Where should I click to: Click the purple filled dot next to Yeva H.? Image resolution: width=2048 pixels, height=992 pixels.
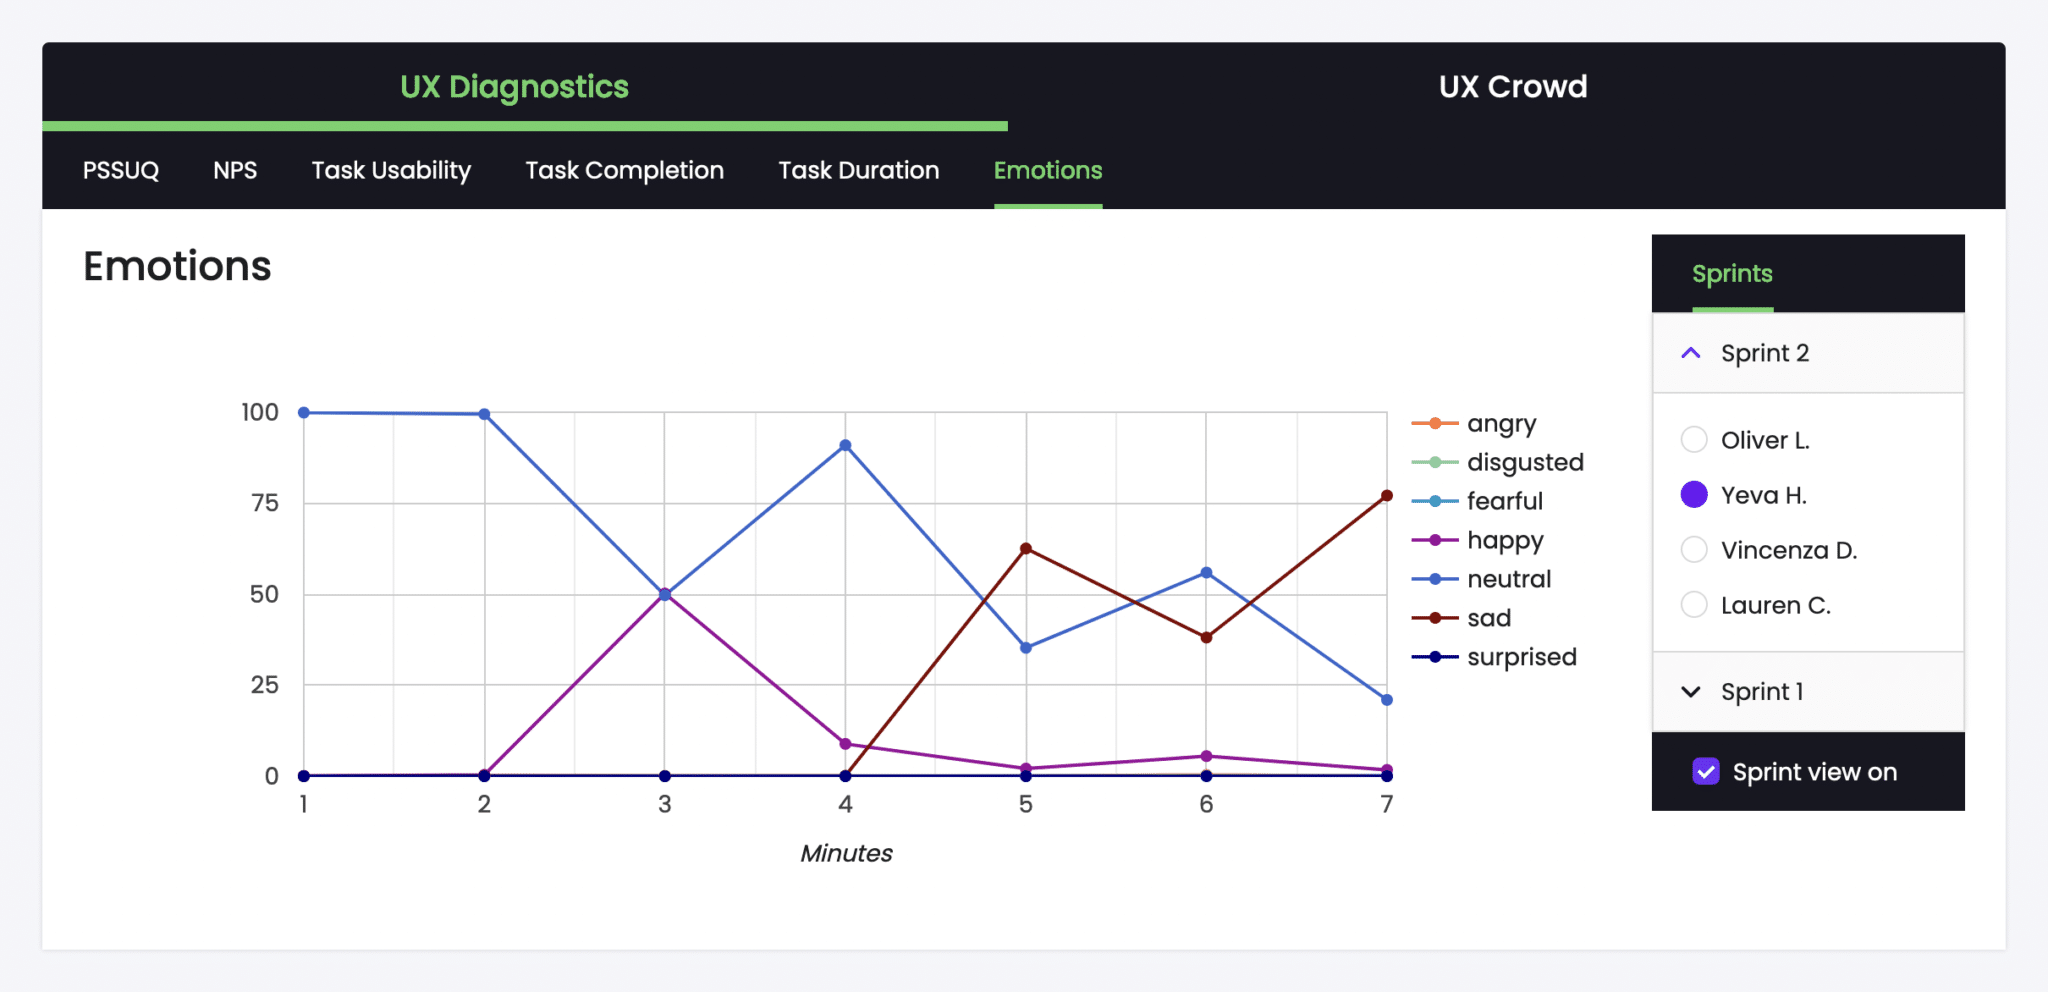coord(1695,494)
